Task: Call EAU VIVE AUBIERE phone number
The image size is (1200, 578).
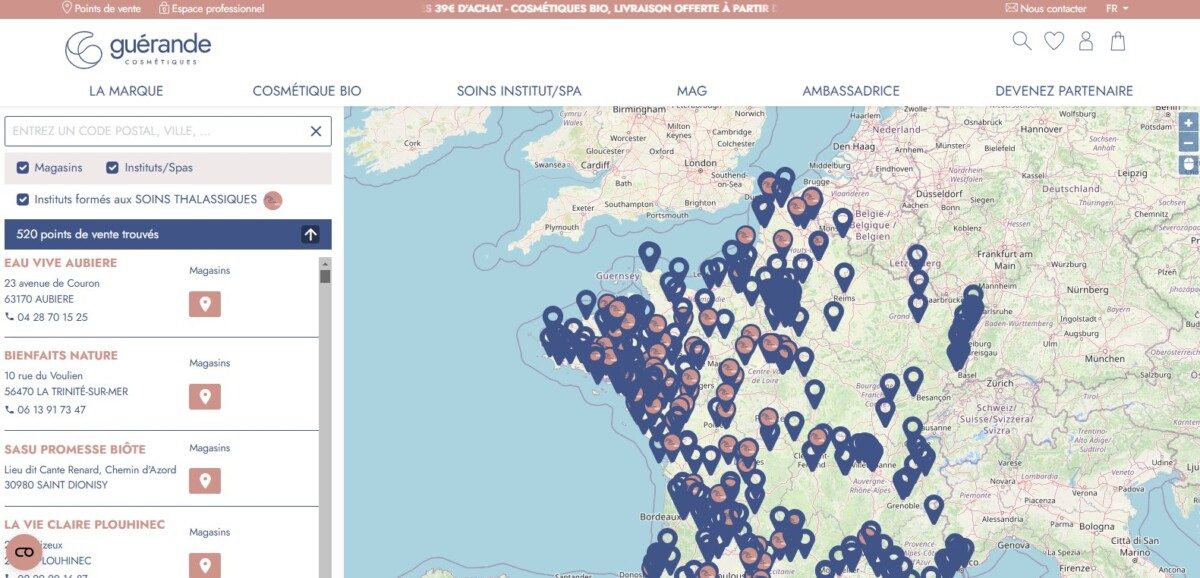Action: tap(46, 317)
